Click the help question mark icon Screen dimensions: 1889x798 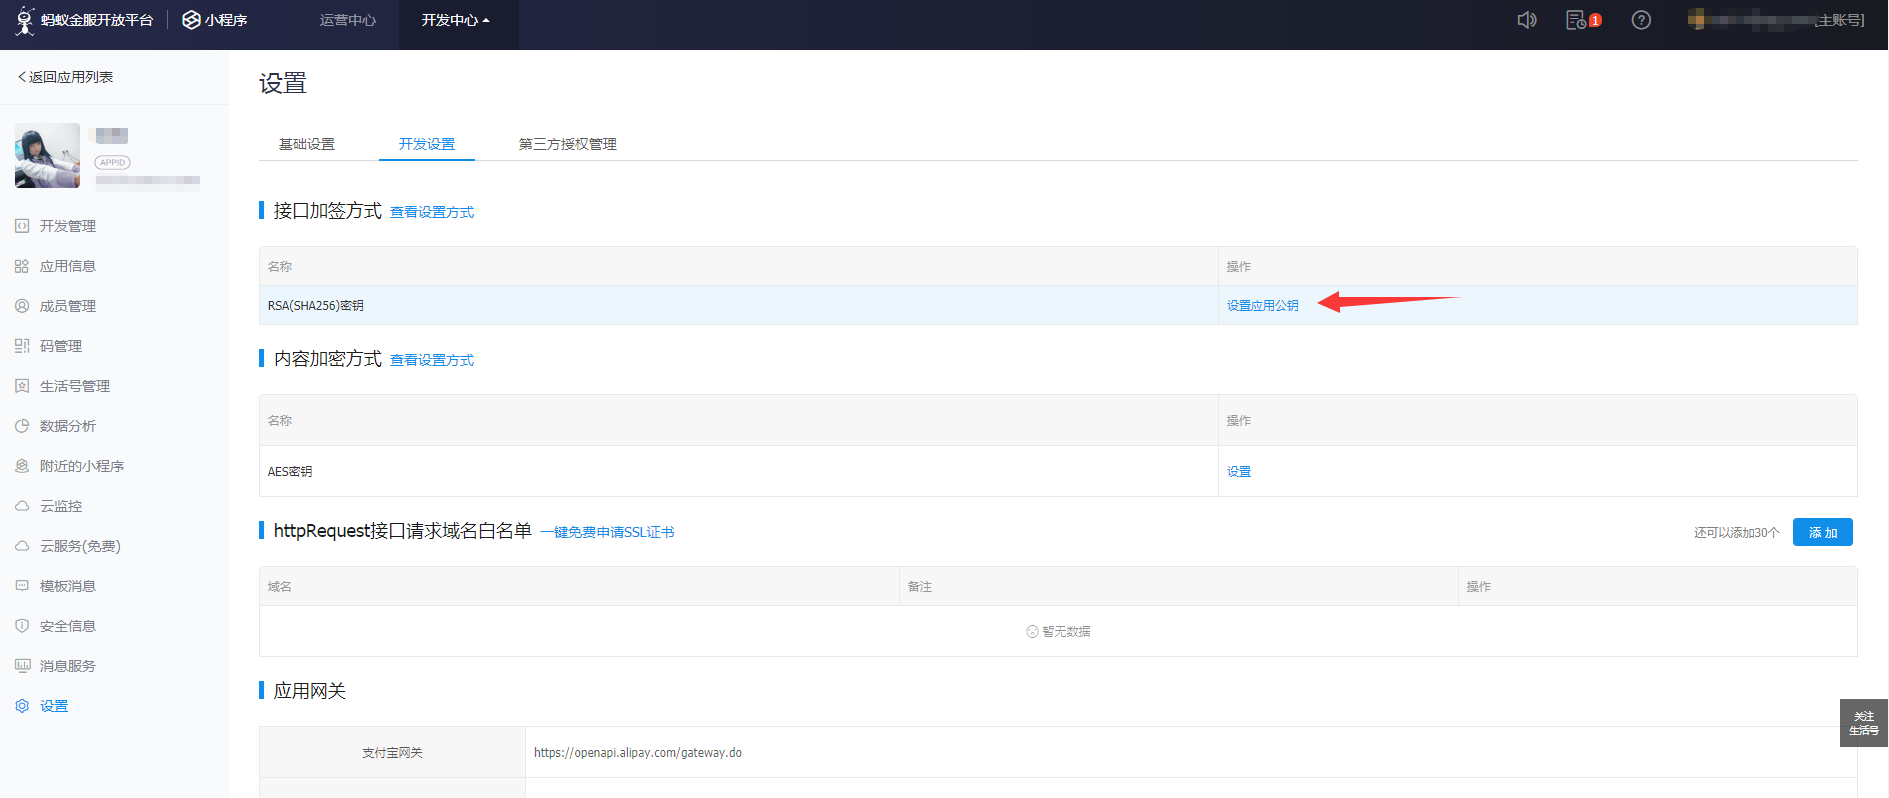1641,20
